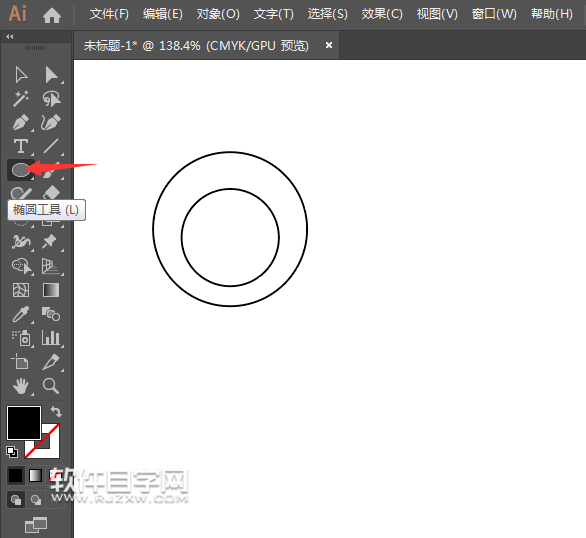Switch to Draw Behind mode
This screenshot has width=586, height=538.
coord(36,500)
